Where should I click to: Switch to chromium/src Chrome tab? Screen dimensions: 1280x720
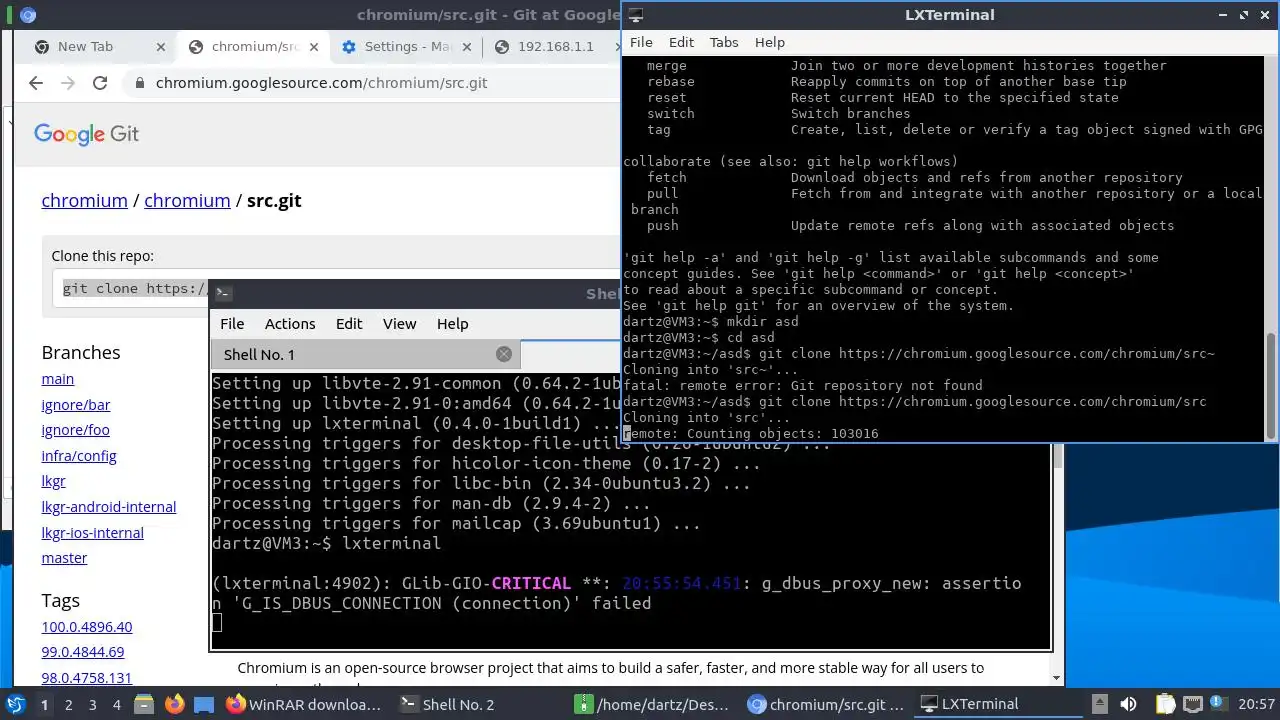point(253,47)
